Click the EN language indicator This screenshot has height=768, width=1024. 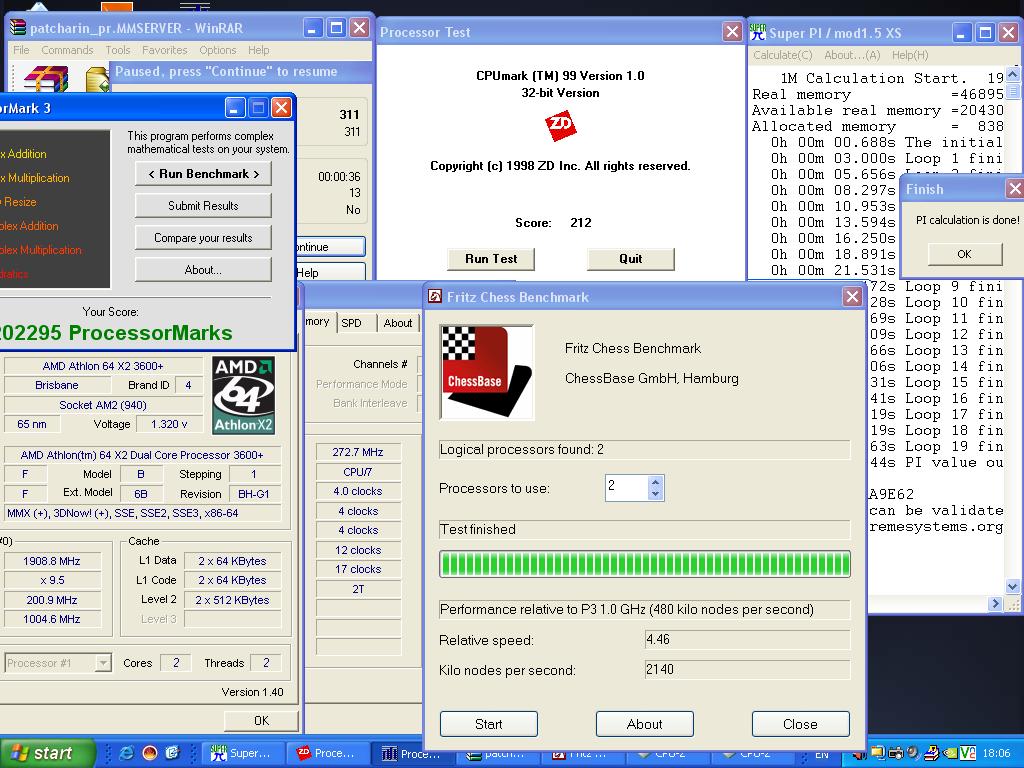tap(822, 755)
